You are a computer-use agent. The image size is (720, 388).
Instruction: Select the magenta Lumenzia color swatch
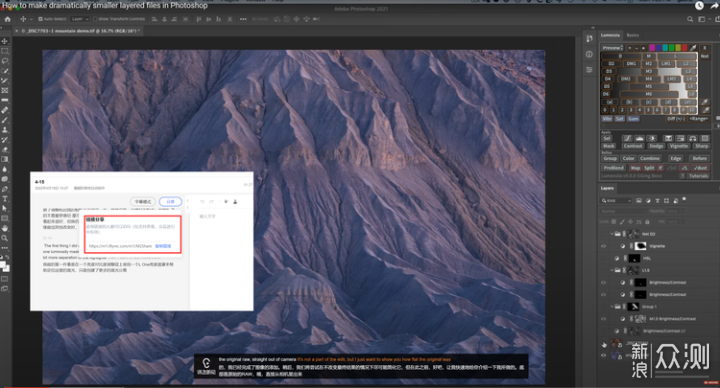point(652,48)
